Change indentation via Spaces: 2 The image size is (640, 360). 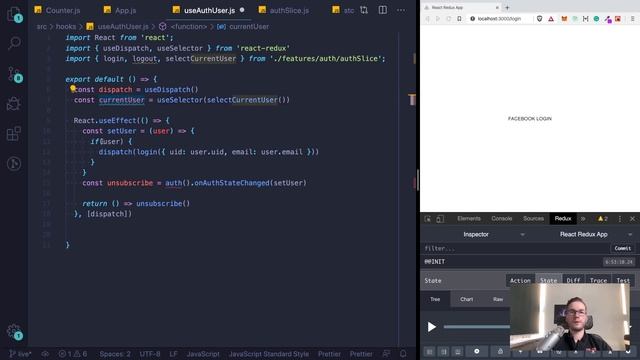(115, 354)
